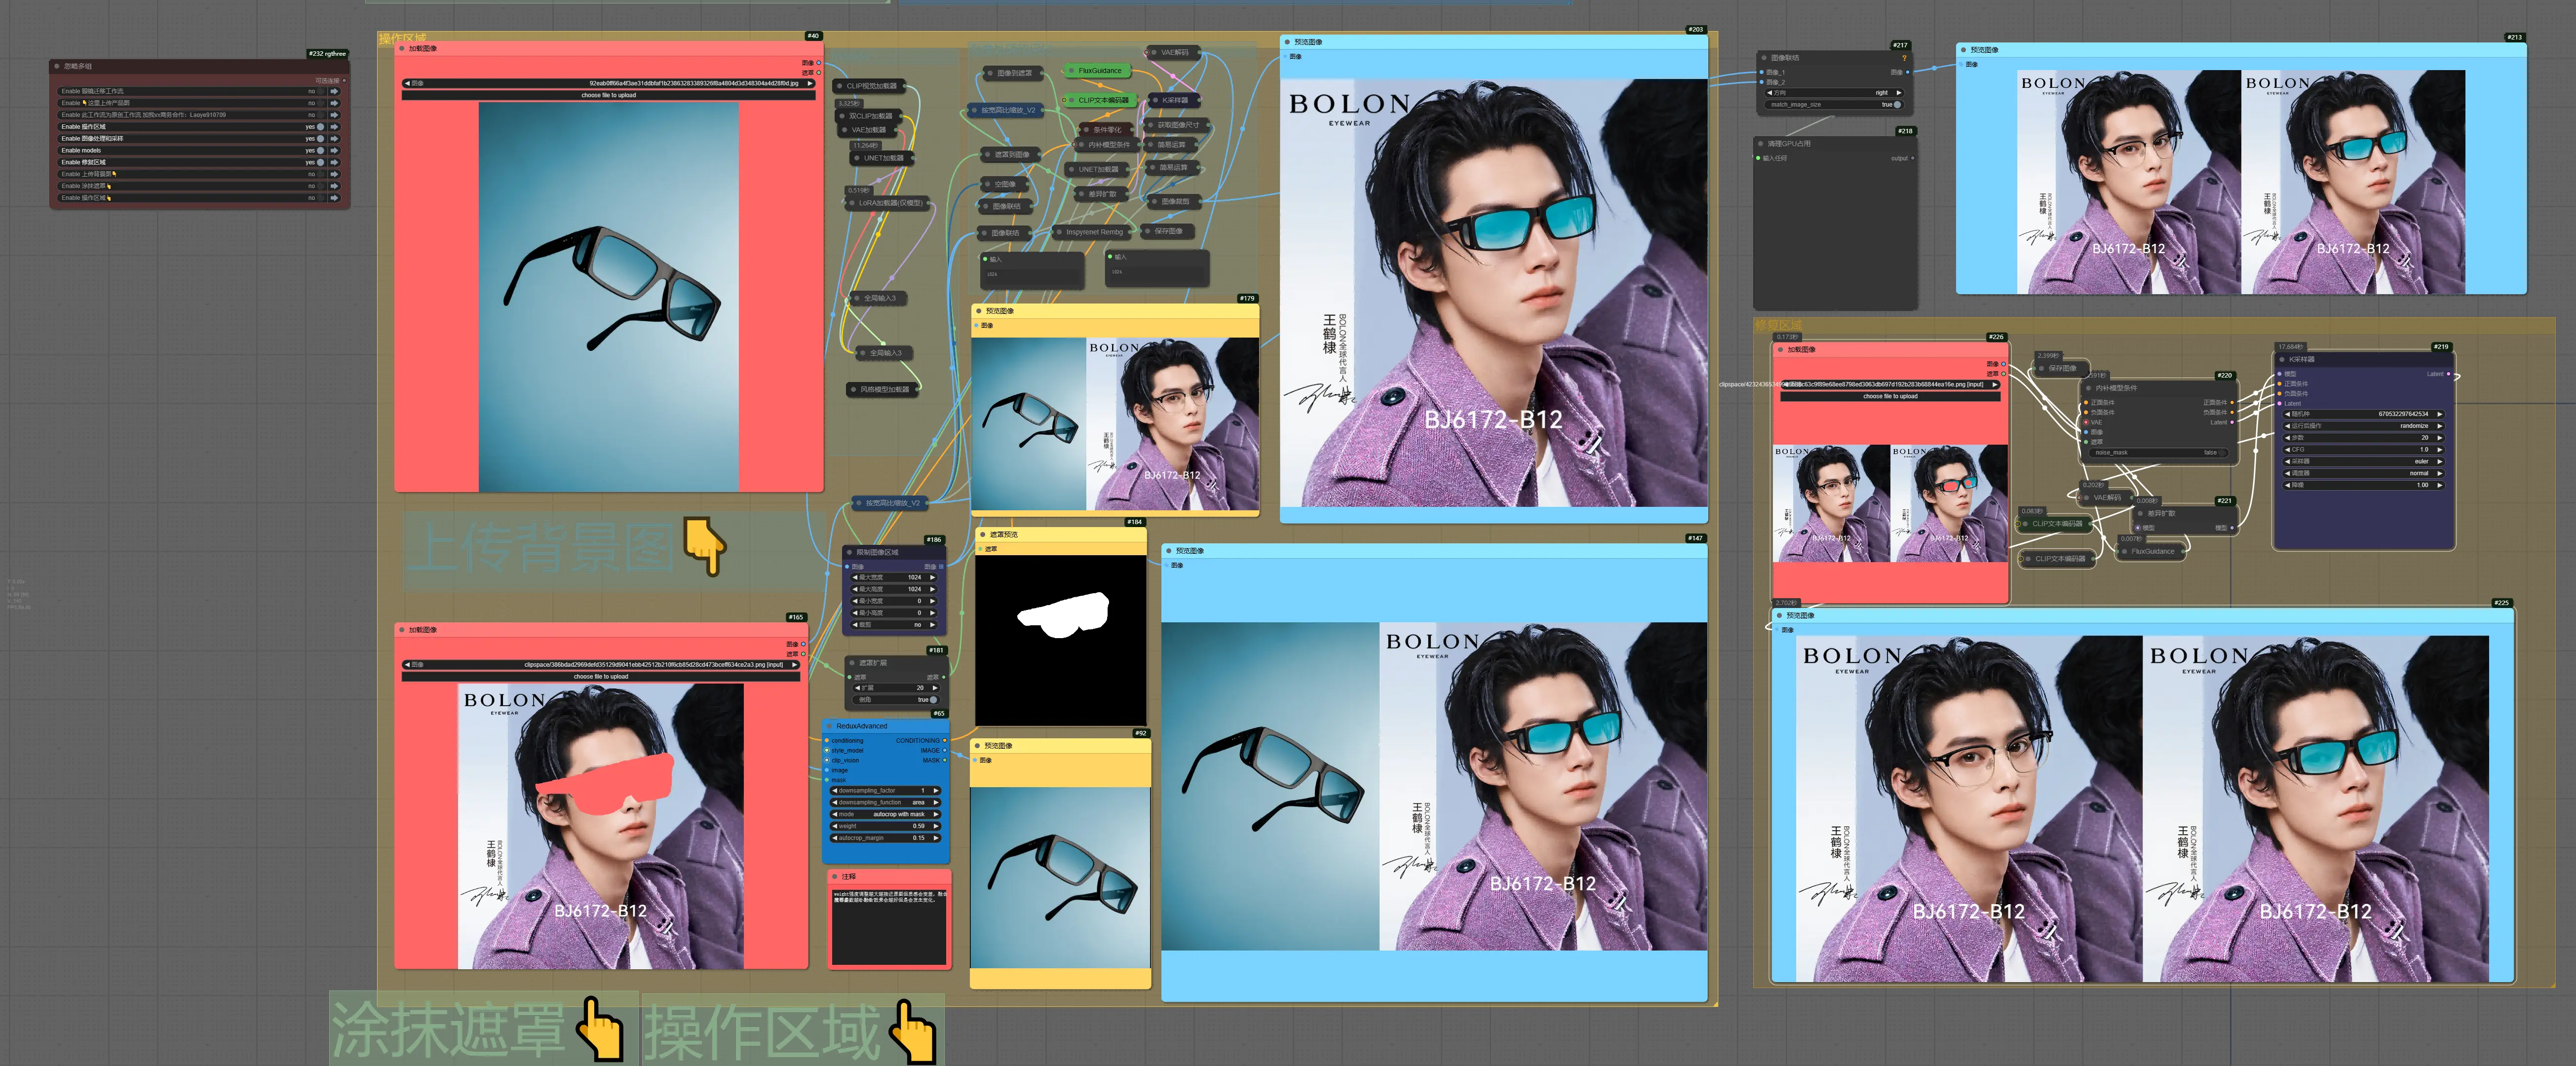Decrease CFG value with left arrow
The image size is (2576, 1066).
coord(2288,450)
